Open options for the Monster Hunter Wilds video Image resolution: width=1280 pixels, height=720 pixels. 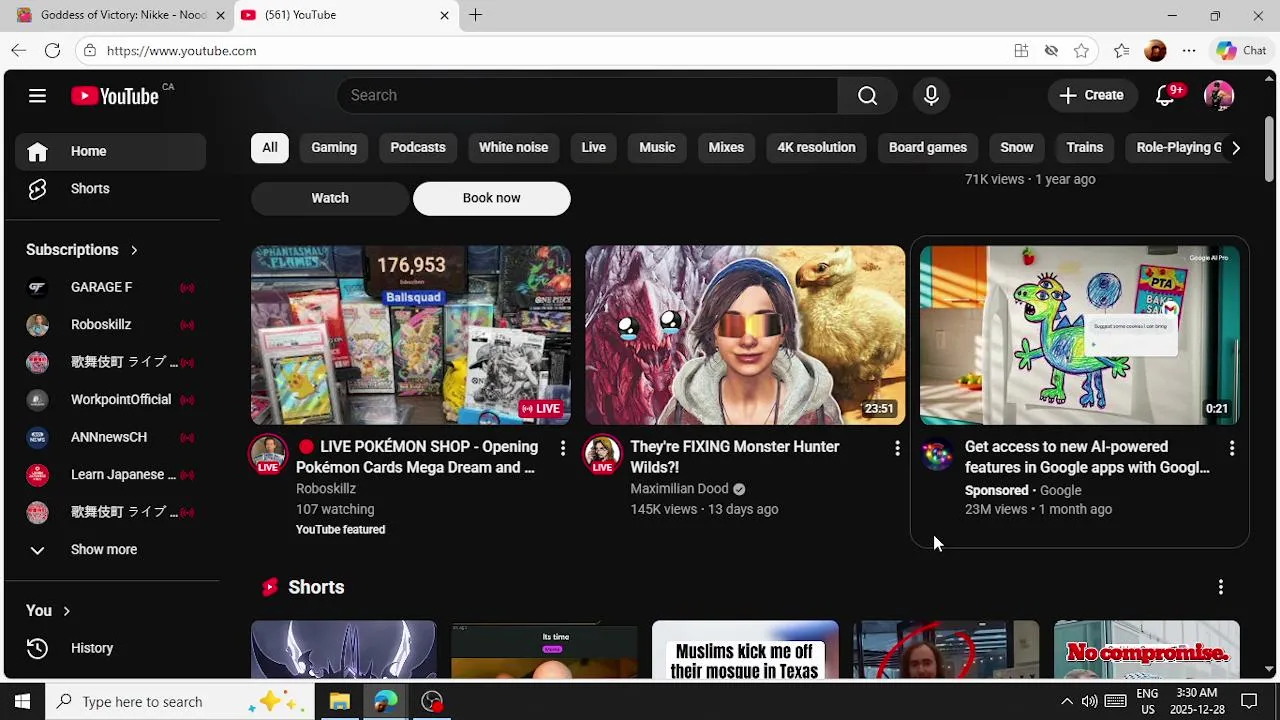tap(897, 449)
